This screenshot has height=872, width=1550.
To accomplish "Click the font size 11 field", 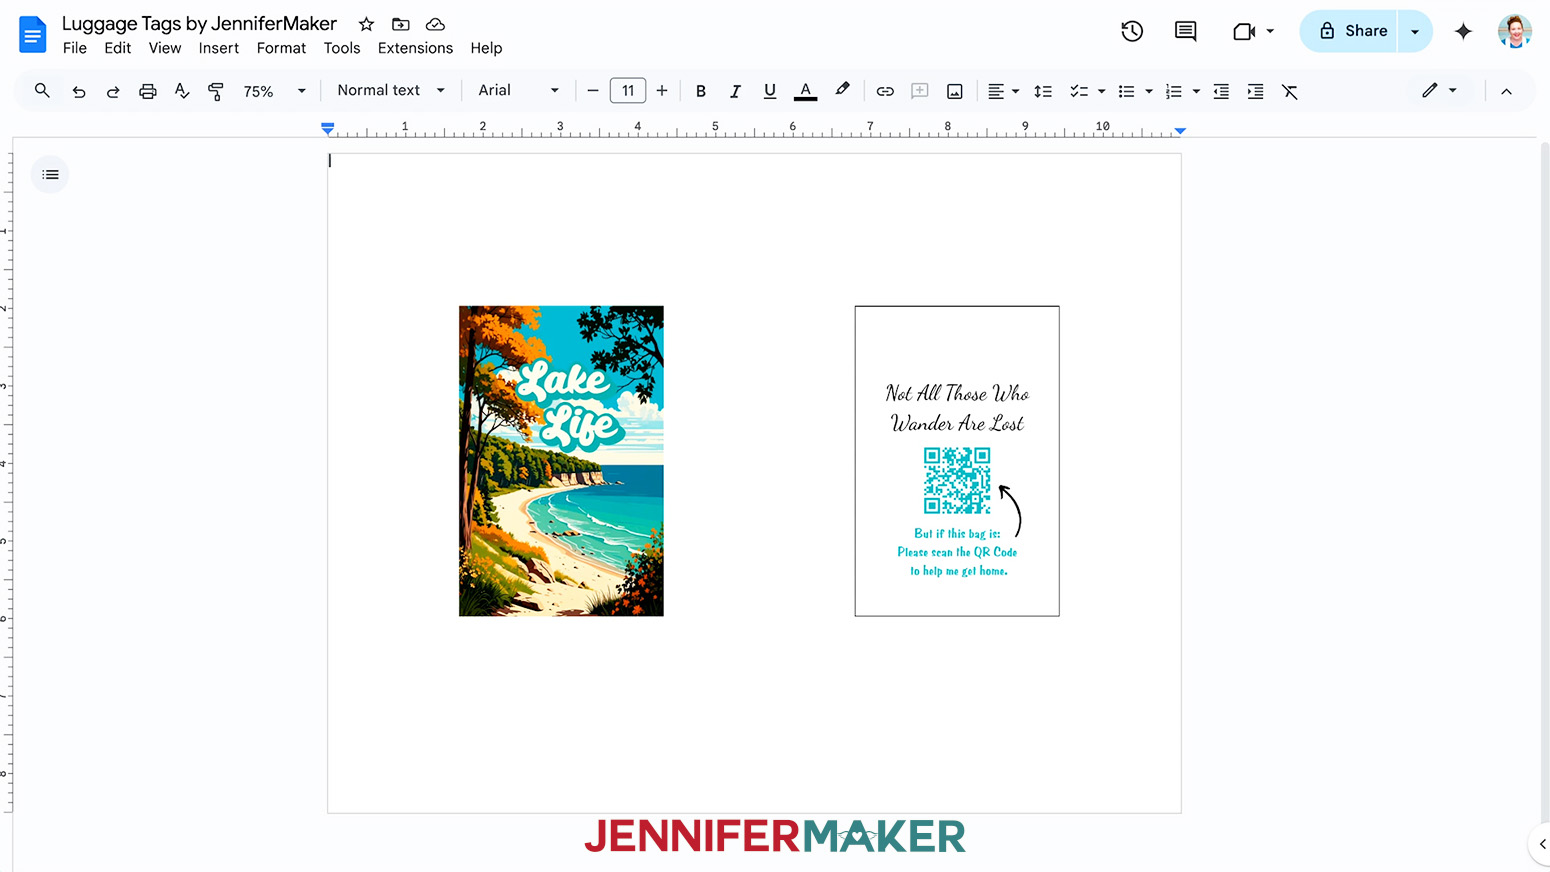I will pyautogui.click(x=628, y=91).
